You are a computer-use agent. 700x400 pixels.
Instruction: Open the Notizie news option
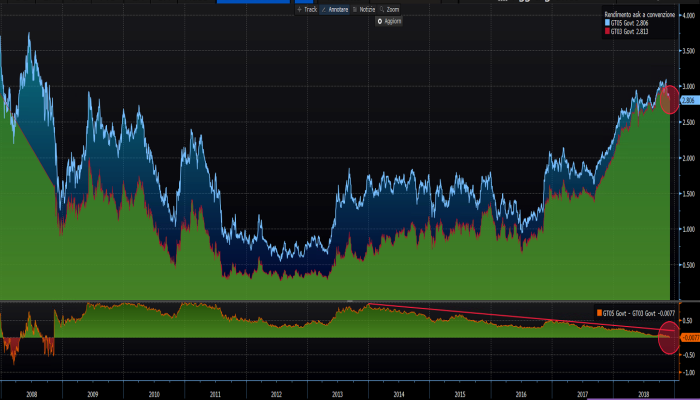coord(366,8)
